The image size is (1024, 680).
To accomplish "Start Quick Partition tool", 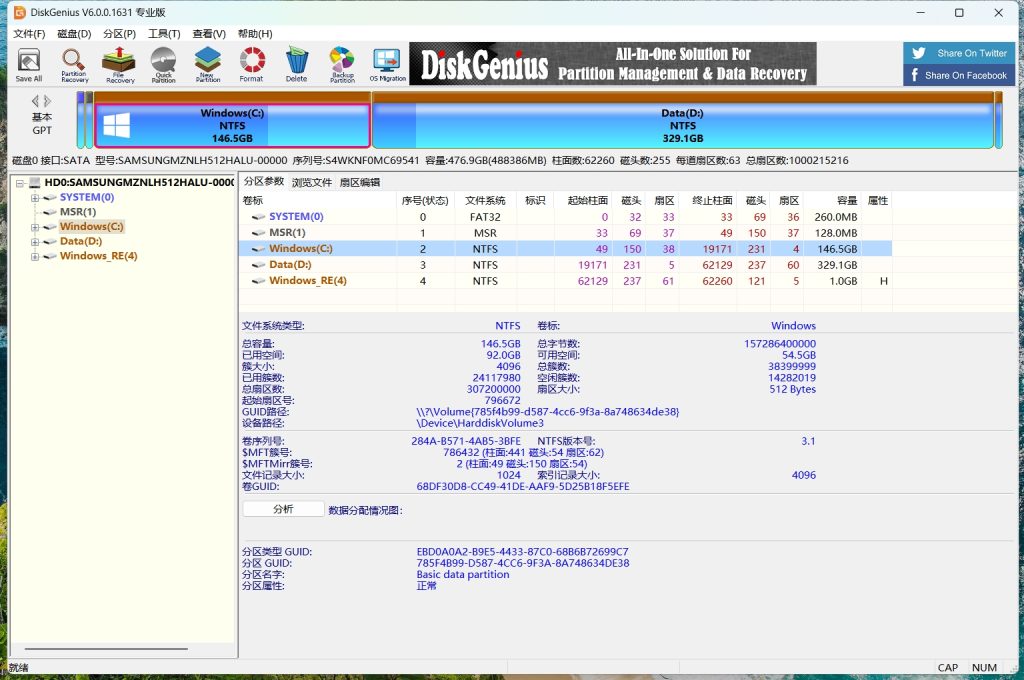I will point(163,65).
